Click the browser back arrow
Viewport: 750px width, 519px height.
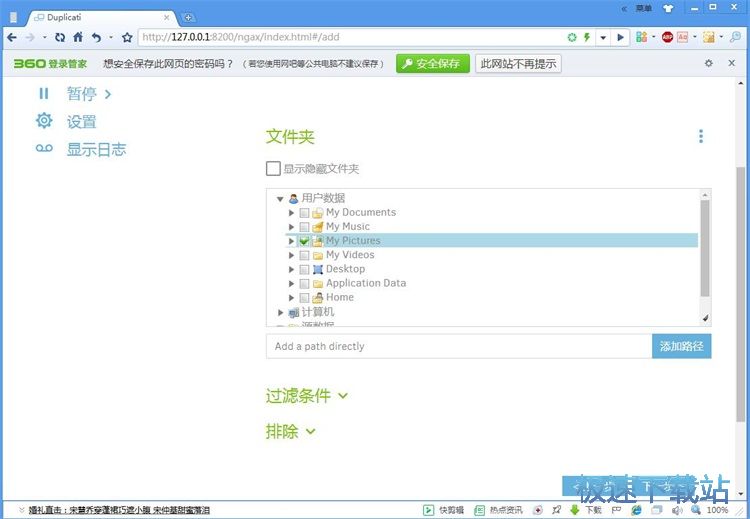tap(12, 37)
